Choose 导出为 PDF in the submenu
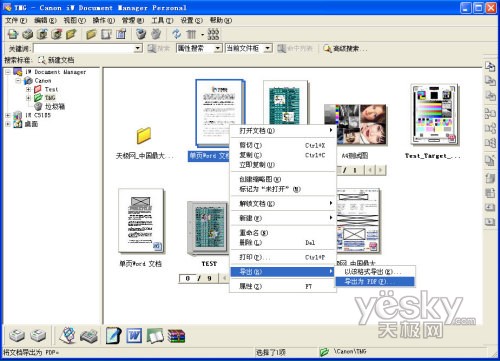Image resolution: width=500 pixels, height=361 pixels. tap(375, 282)
